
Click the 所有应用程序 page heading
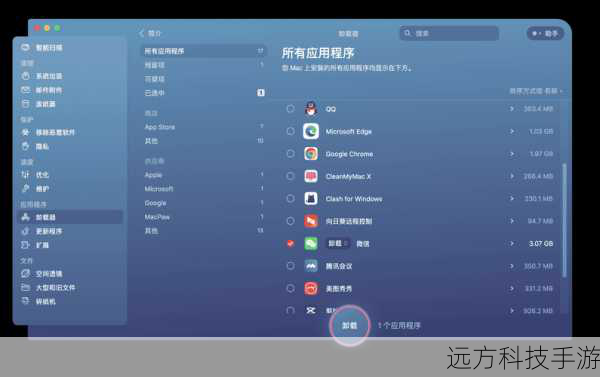point(318,53)
